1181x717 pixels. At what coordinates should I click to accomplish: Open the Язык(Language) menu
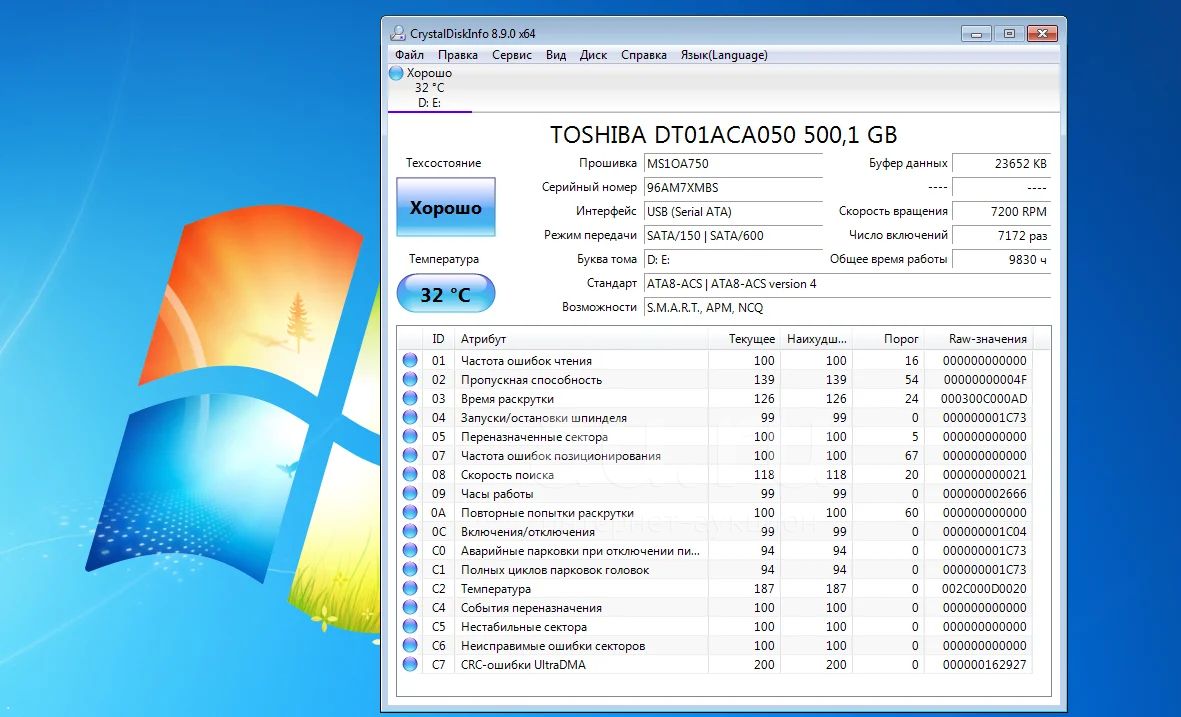coord(724,55)
